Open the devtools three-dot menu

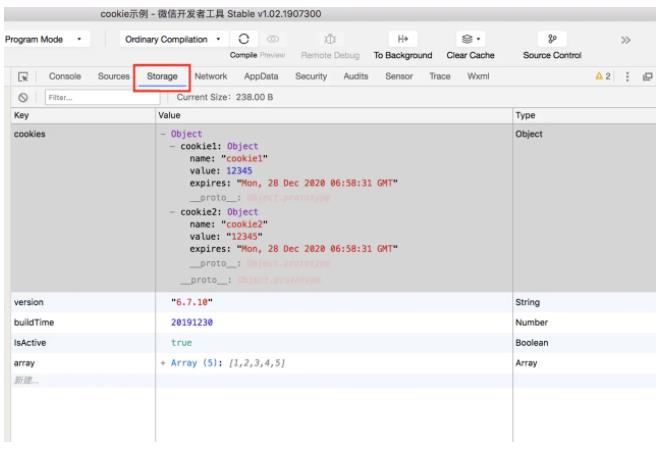627,77
